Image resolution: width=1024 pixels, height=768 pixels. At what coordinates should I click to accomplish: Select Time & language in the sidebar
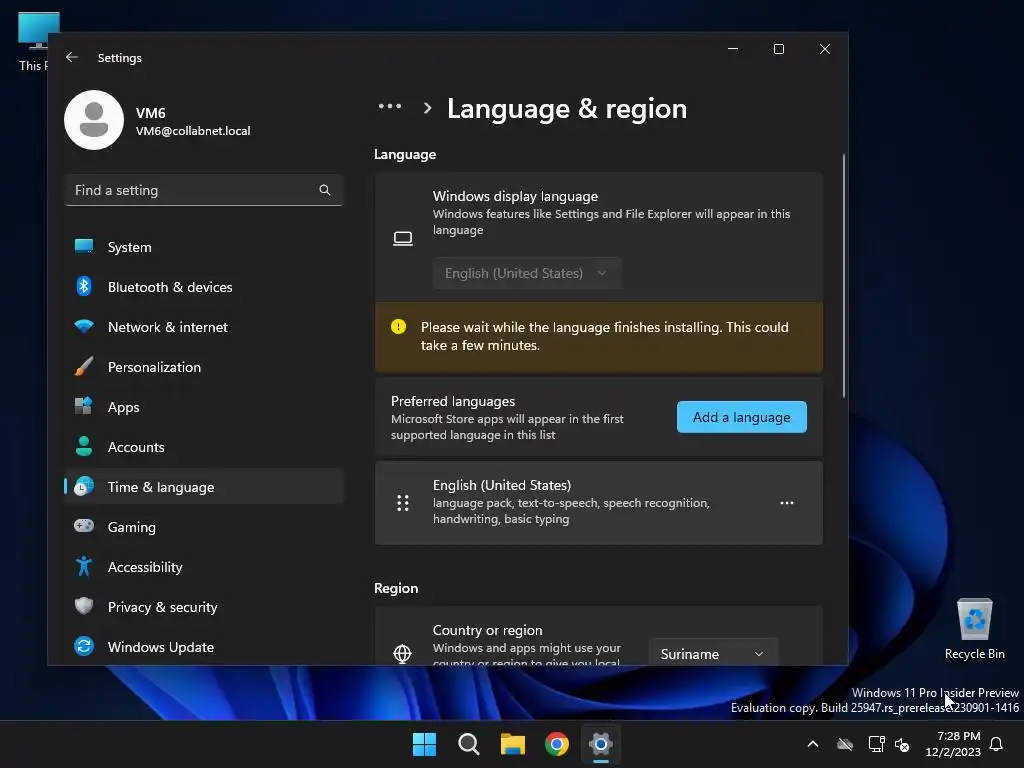204,487
